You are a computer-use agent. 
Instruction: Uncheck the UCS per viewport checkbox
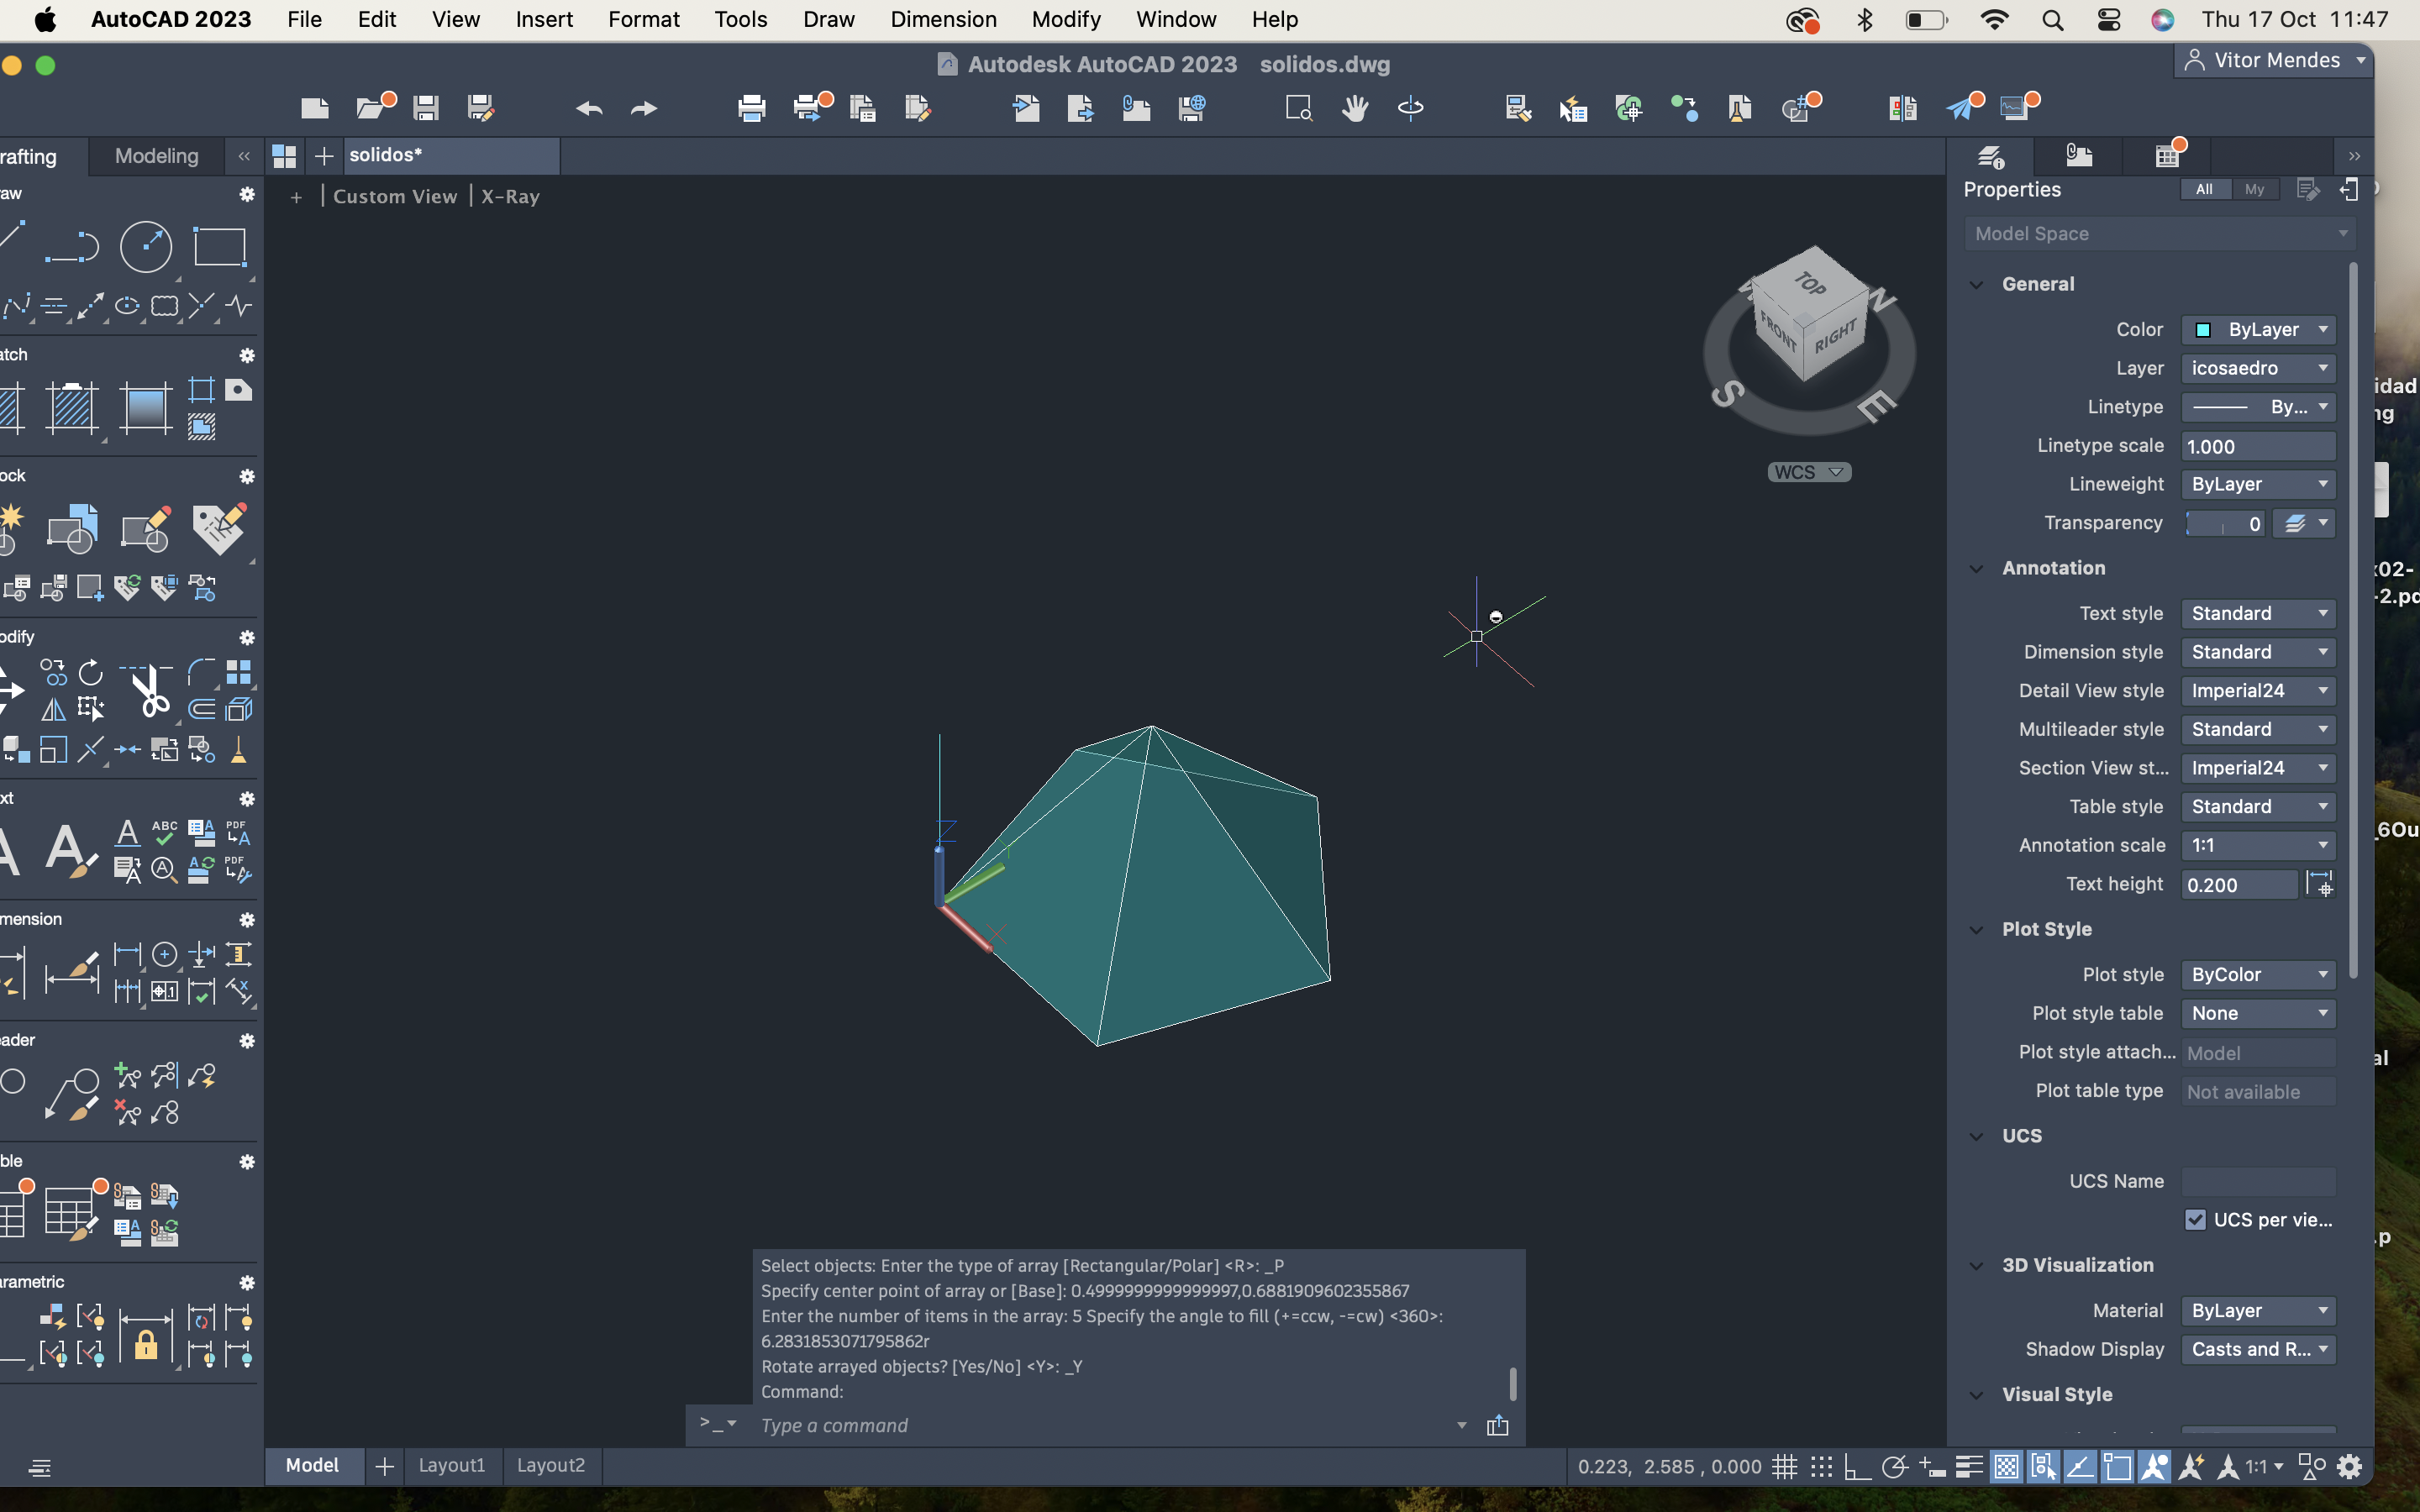[2195, 1219]
